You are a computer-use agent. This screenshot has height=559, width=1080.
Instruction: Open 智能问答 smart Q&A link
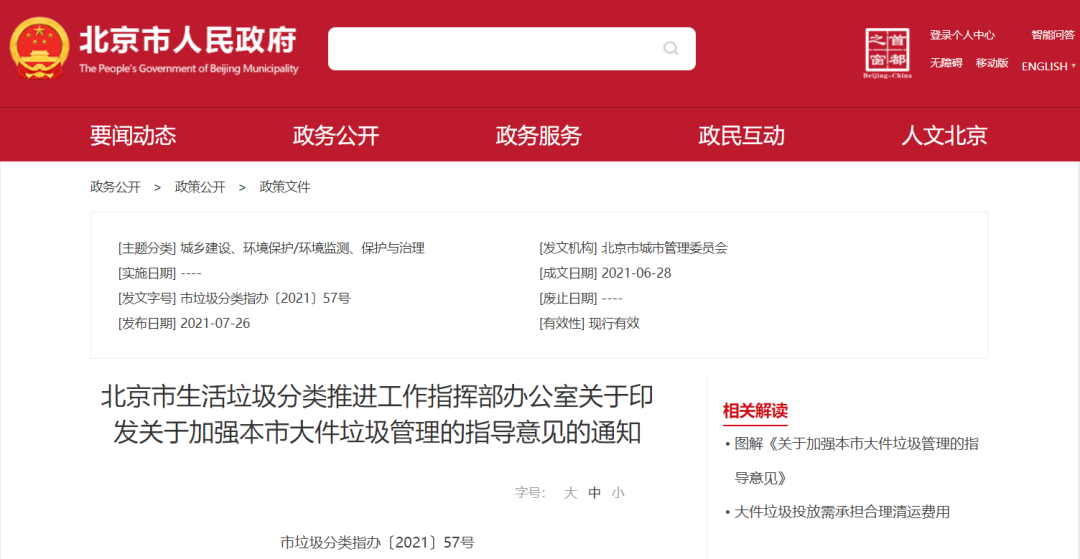(x=1052, y=35)
